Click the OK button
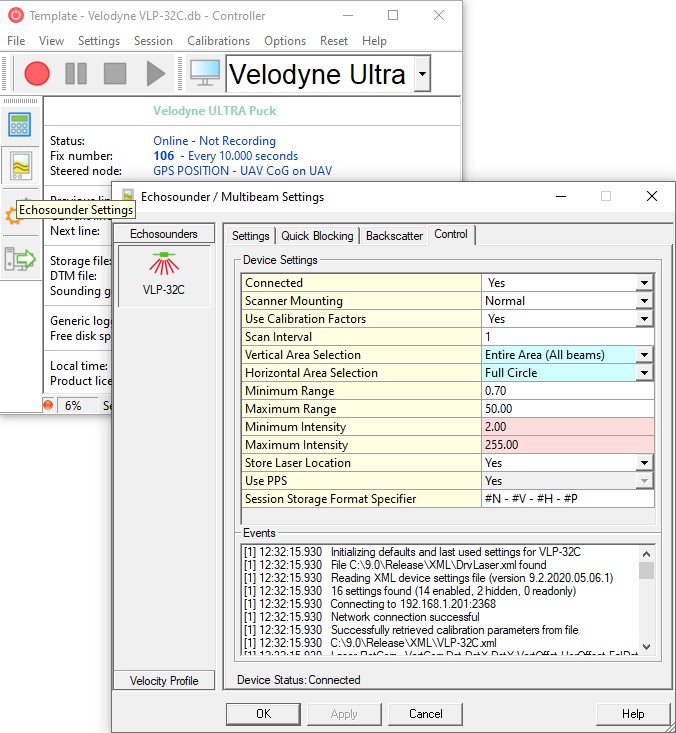Viewport: 676px width, 733px height. tap(263, 714)
